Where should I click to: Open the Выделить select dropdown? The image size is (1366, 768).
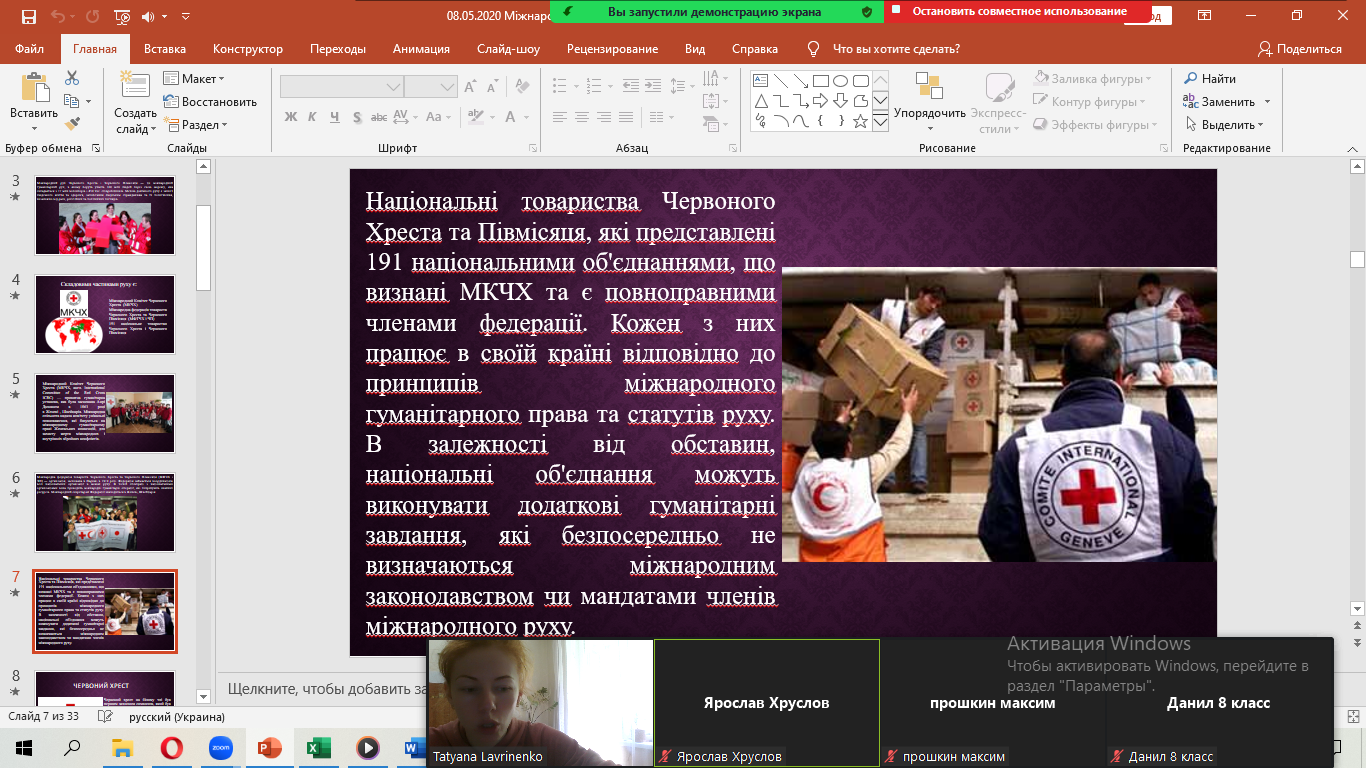tap(1226, 125)
